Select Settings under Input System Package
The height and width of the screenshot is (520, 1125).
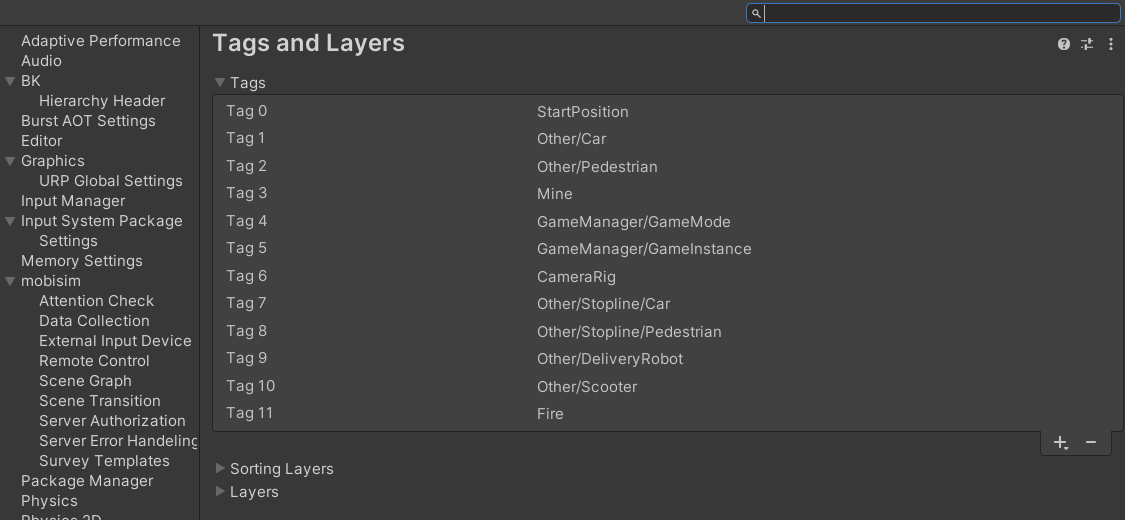(68, 241)
